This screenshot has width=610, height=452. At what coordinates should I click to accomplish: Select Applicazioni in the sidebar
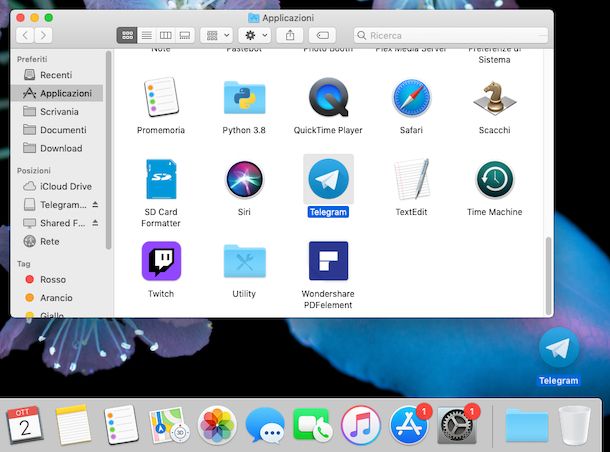[x=57, y=93]
